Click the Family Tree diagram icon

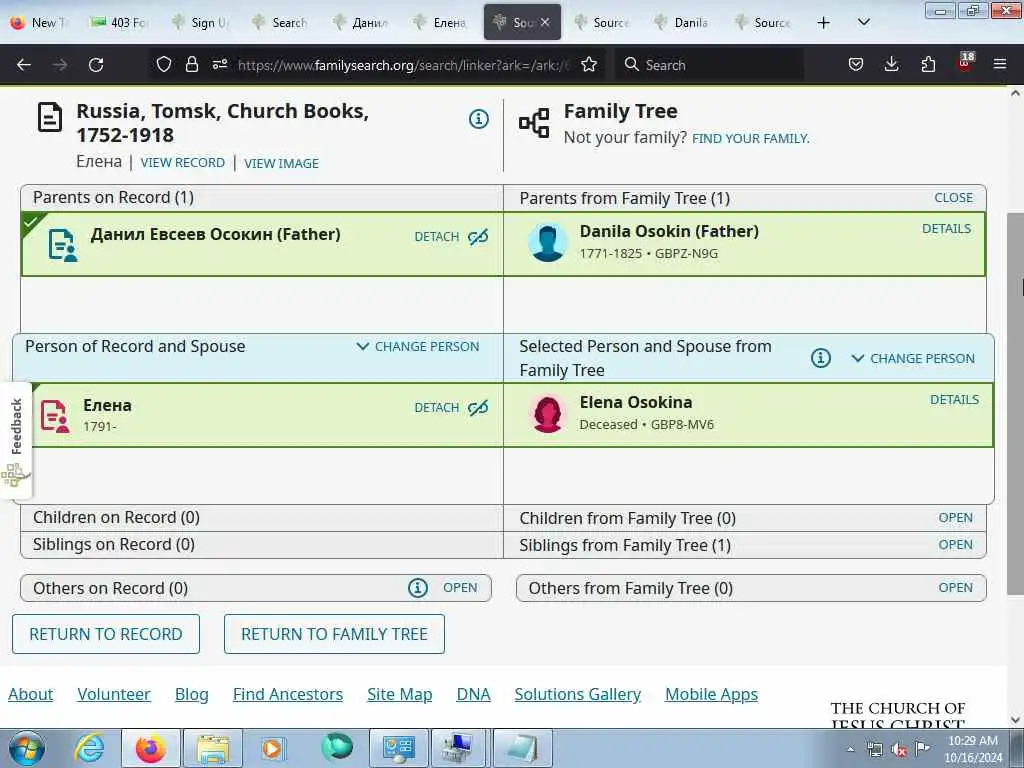coord(534,123)
